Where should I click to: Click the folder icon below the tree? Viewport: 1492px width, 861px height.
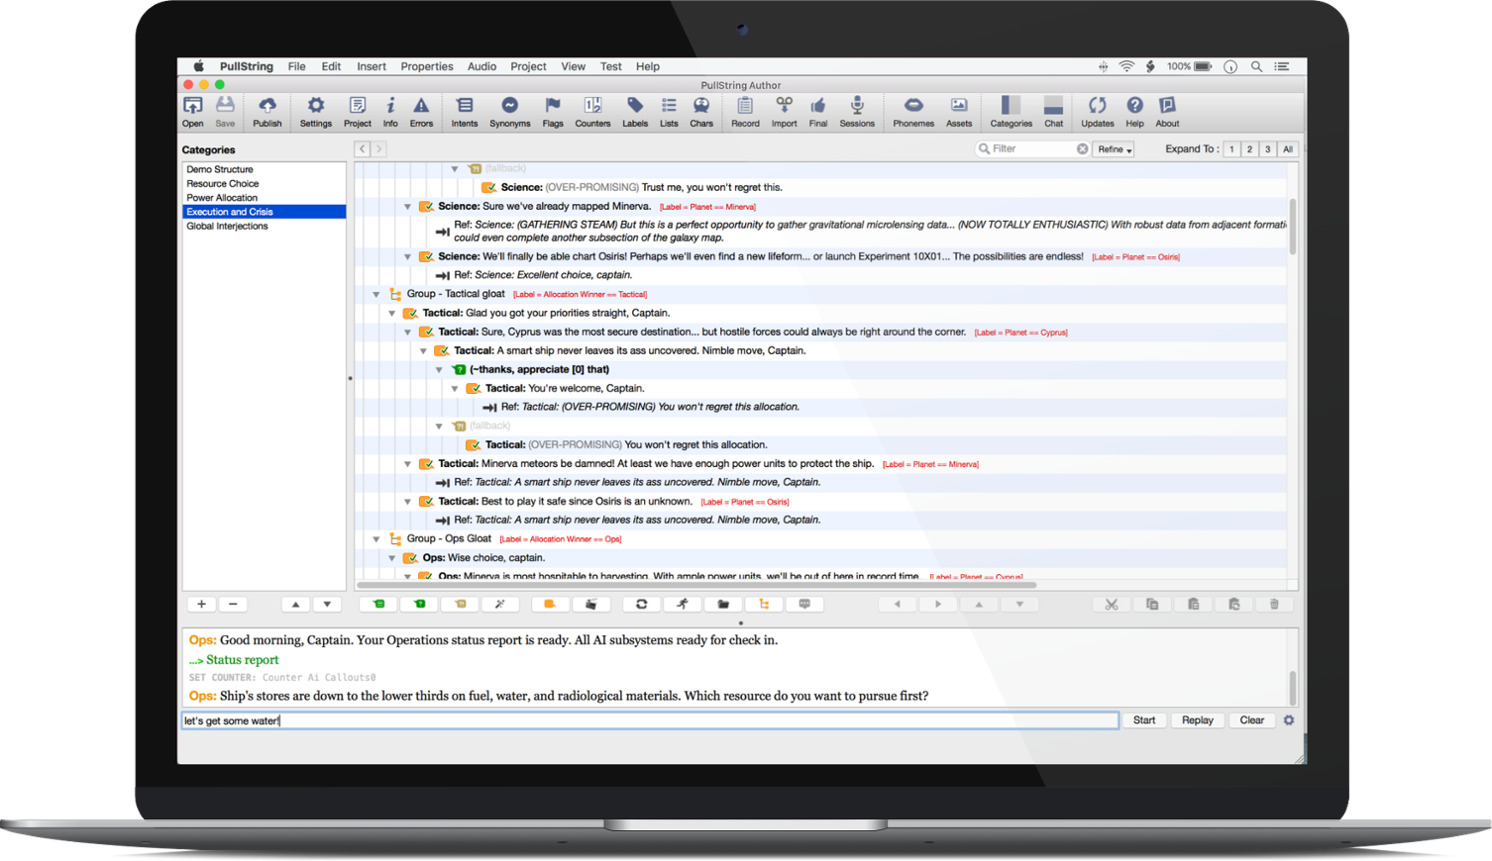pos(723,604)
